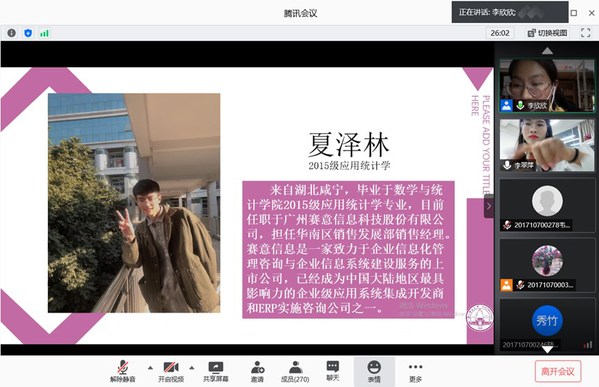The image size is (599, 387).
Task: Expand the audio options arrow beside 解除静音
Action: (150, 368)
